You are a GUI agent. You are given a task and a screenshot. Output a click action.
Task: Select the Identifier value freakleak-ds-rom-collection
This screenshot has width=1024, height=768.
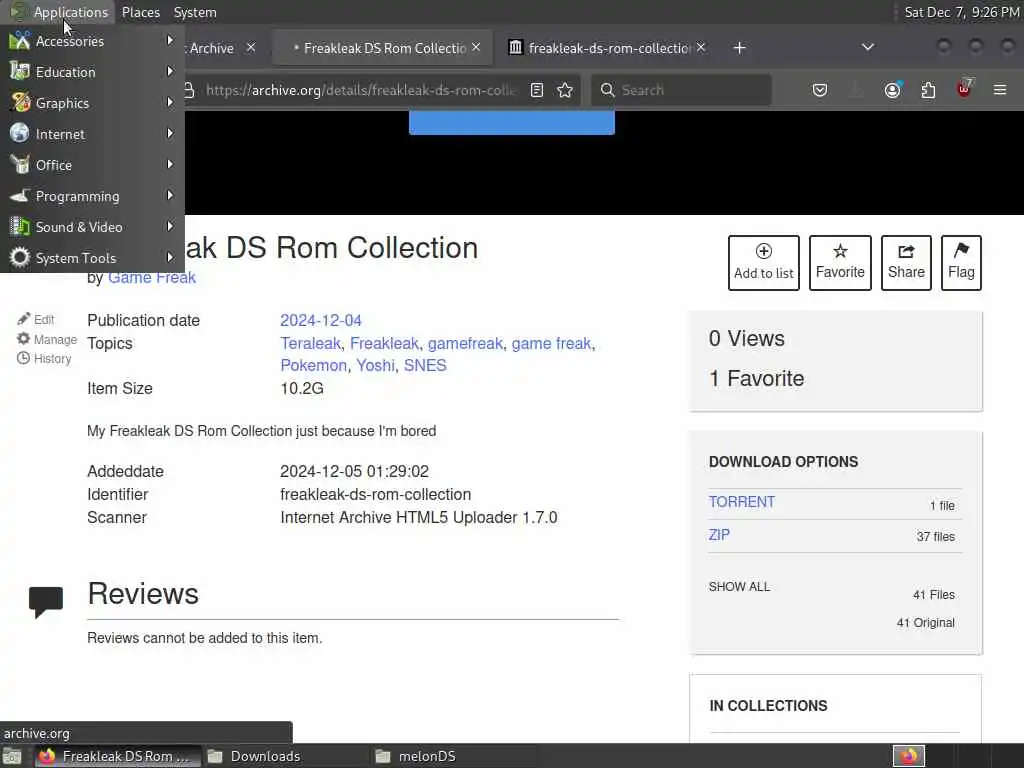click(x=376, y=494)
